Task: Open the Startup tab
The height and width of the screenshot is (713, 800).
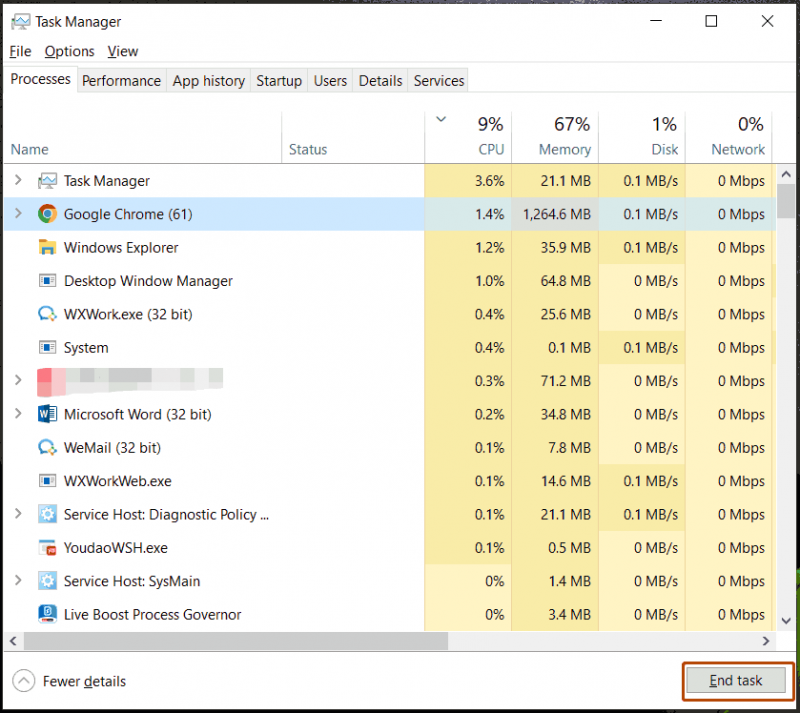Action: 279,81
